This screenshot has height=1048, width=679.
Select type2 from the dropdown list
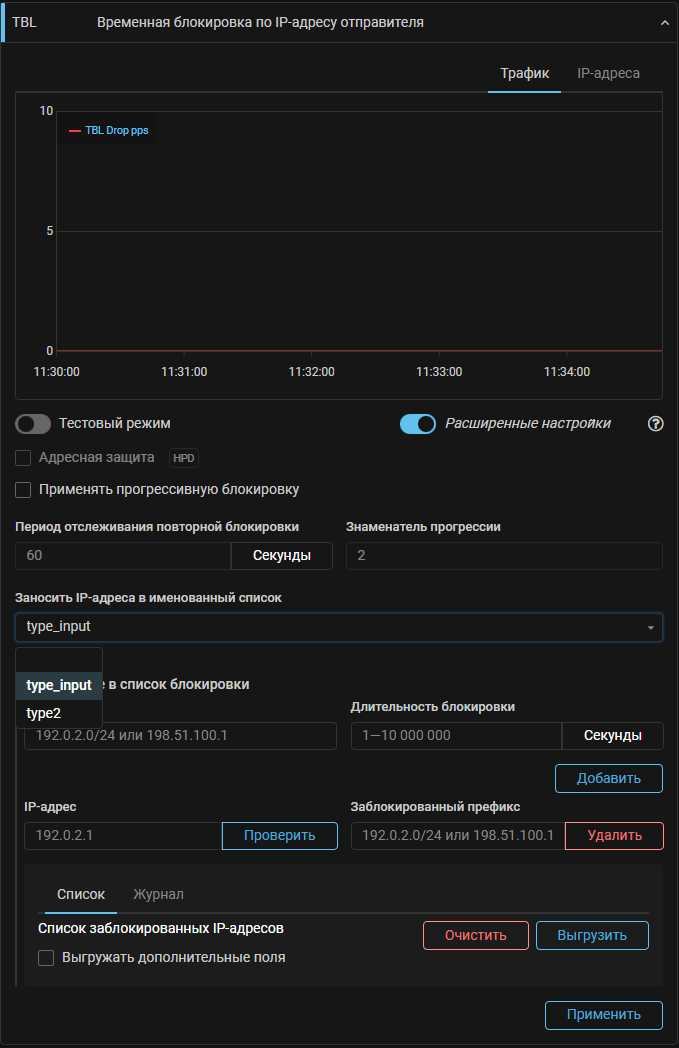click(x=44, y=713)
